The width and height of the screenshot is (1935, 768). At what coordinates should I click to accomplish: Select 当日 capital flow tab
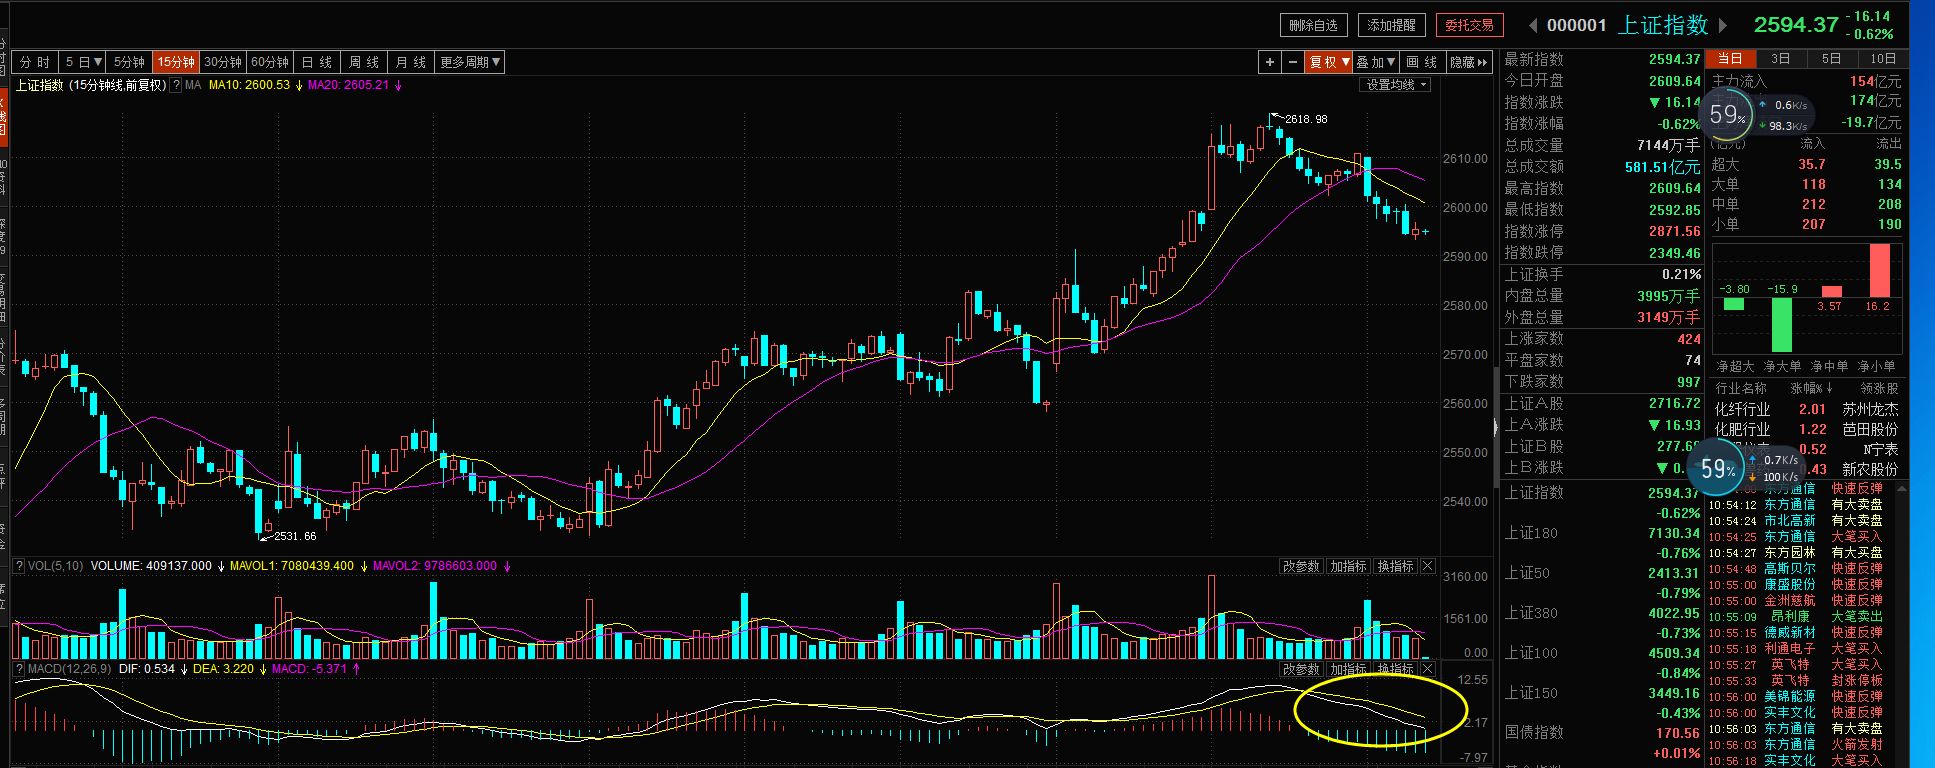click(1731, 59)
